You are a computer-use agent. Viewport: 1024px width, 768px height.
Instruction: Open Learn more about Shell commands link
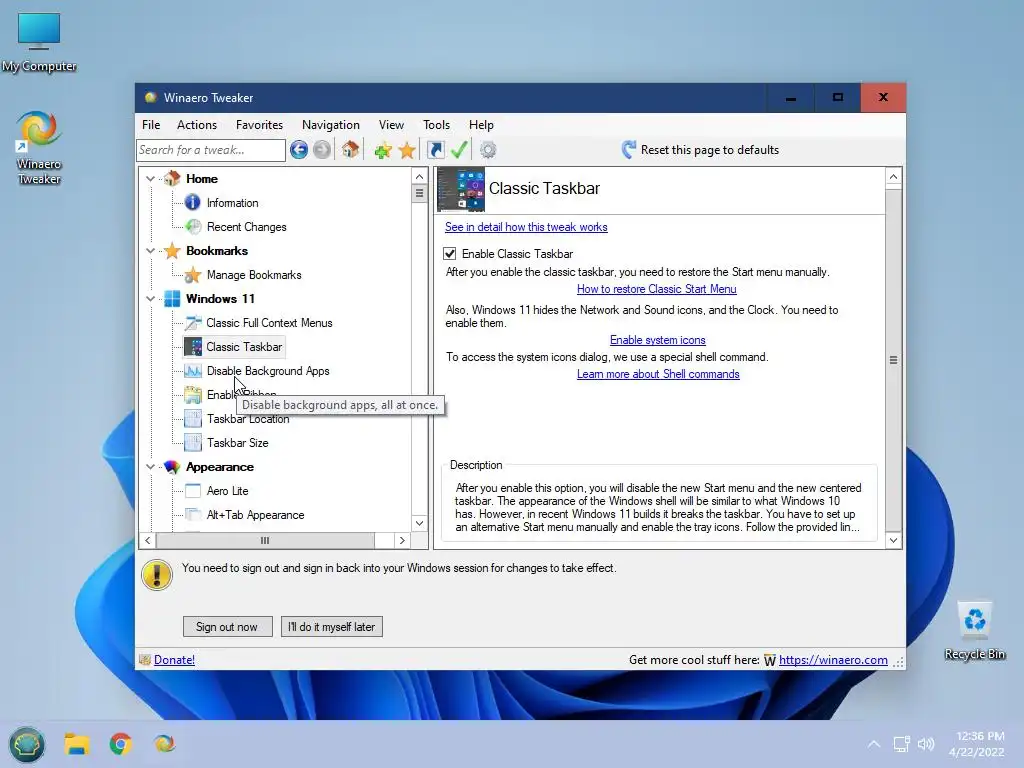(658, 374)
